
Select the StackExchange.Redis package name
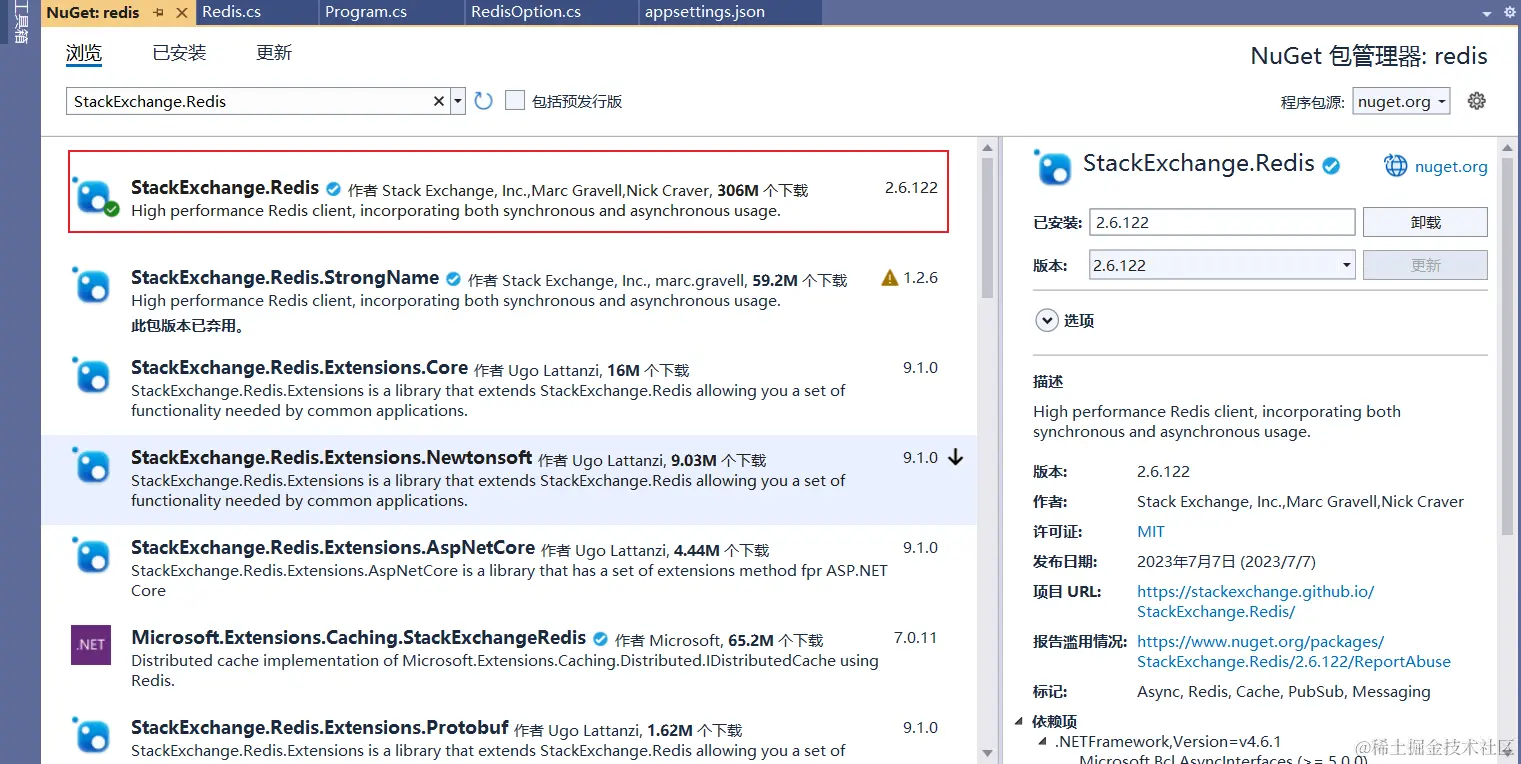click(x=225, y=188)
